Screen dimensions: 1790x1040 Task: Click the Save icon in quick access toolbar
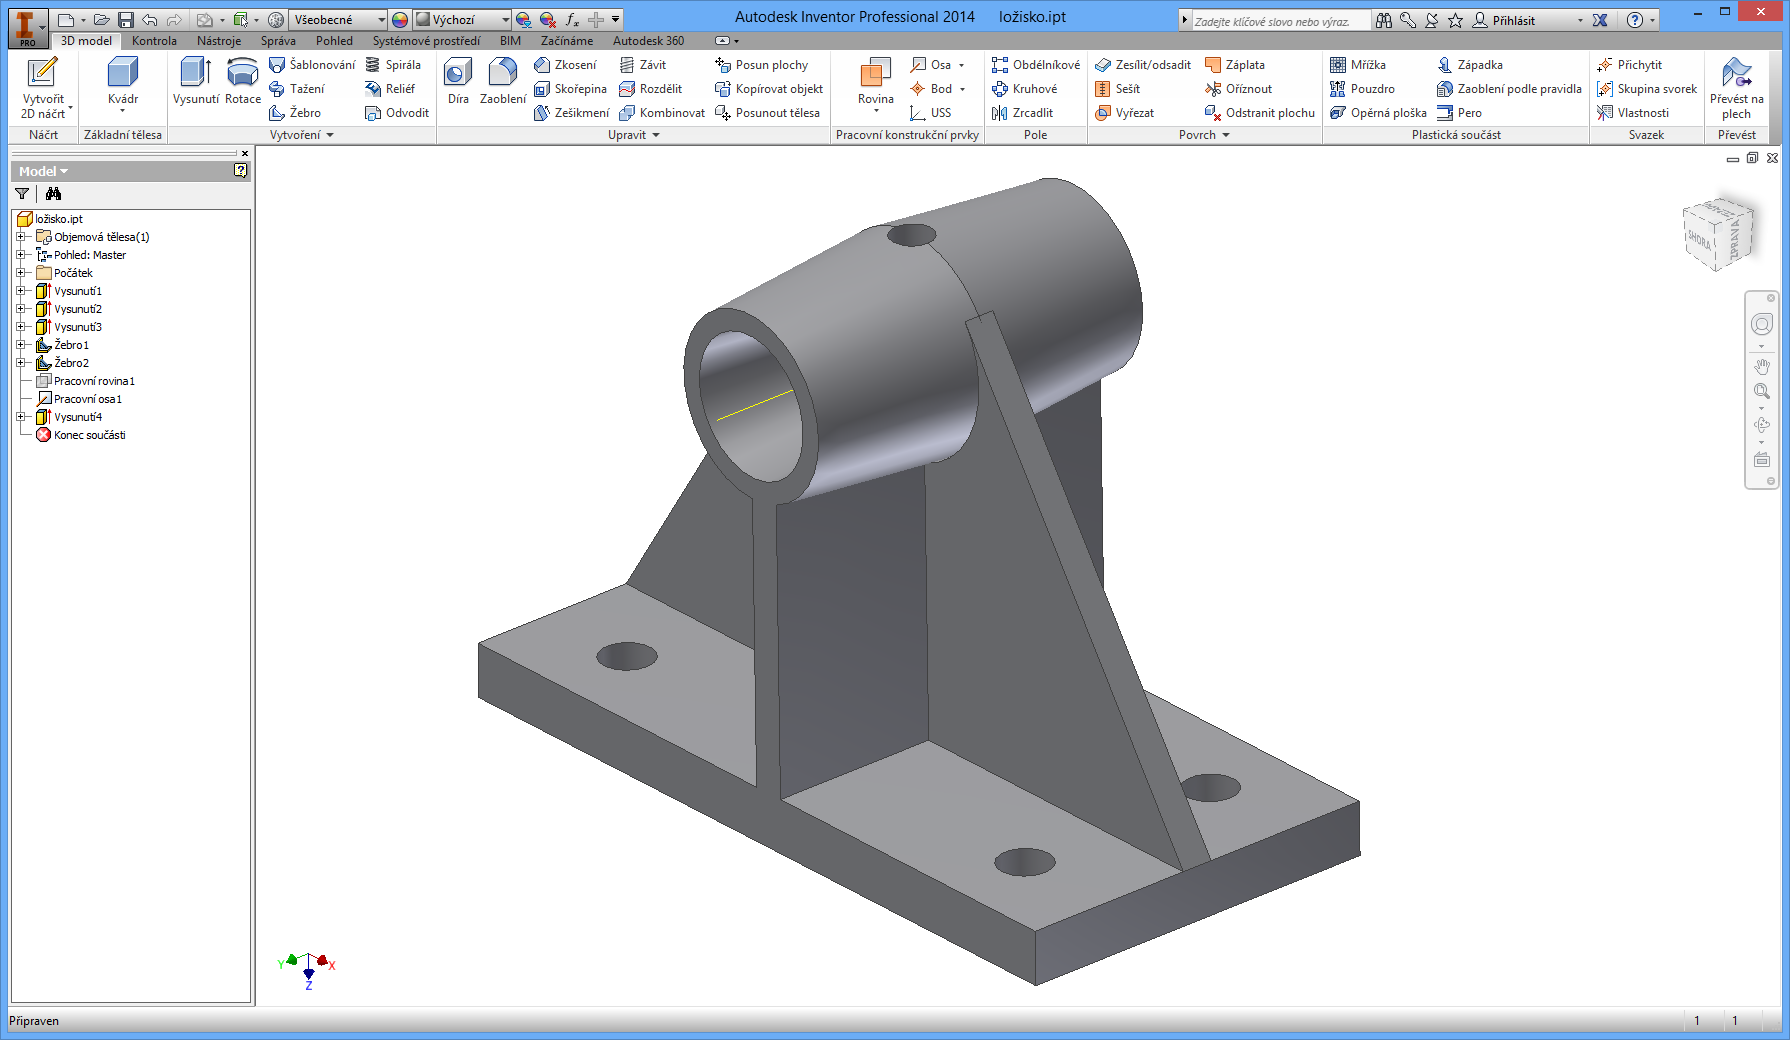[x=126, y=20]
